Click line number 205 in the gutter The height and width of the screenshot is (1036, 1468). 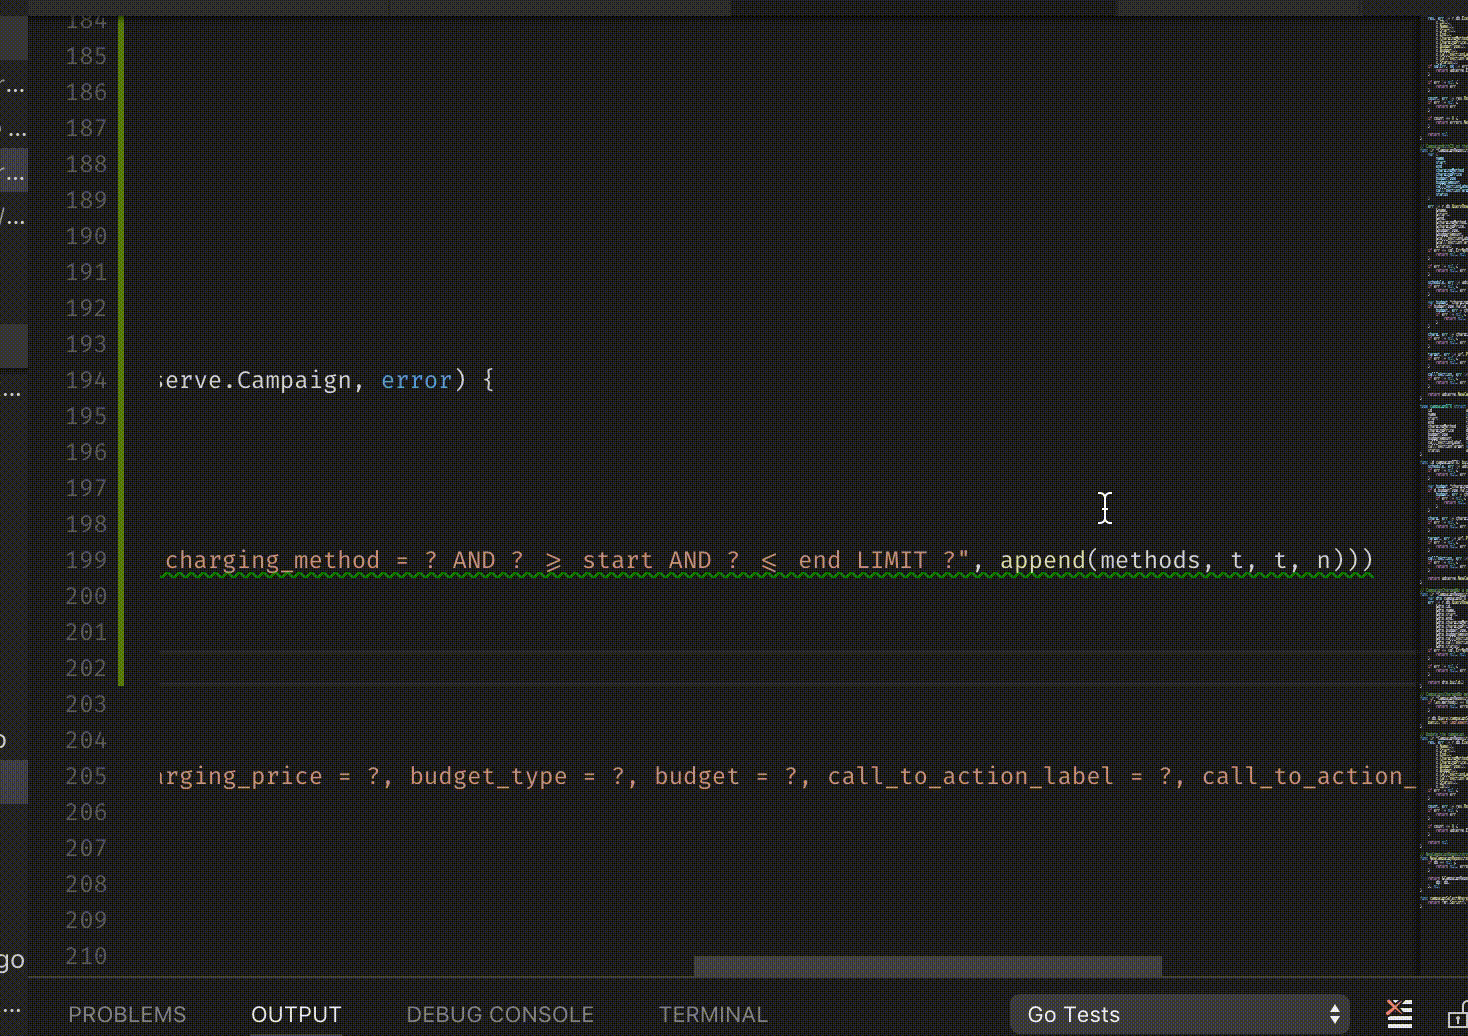pyautogui.click(x=85, y=776)
